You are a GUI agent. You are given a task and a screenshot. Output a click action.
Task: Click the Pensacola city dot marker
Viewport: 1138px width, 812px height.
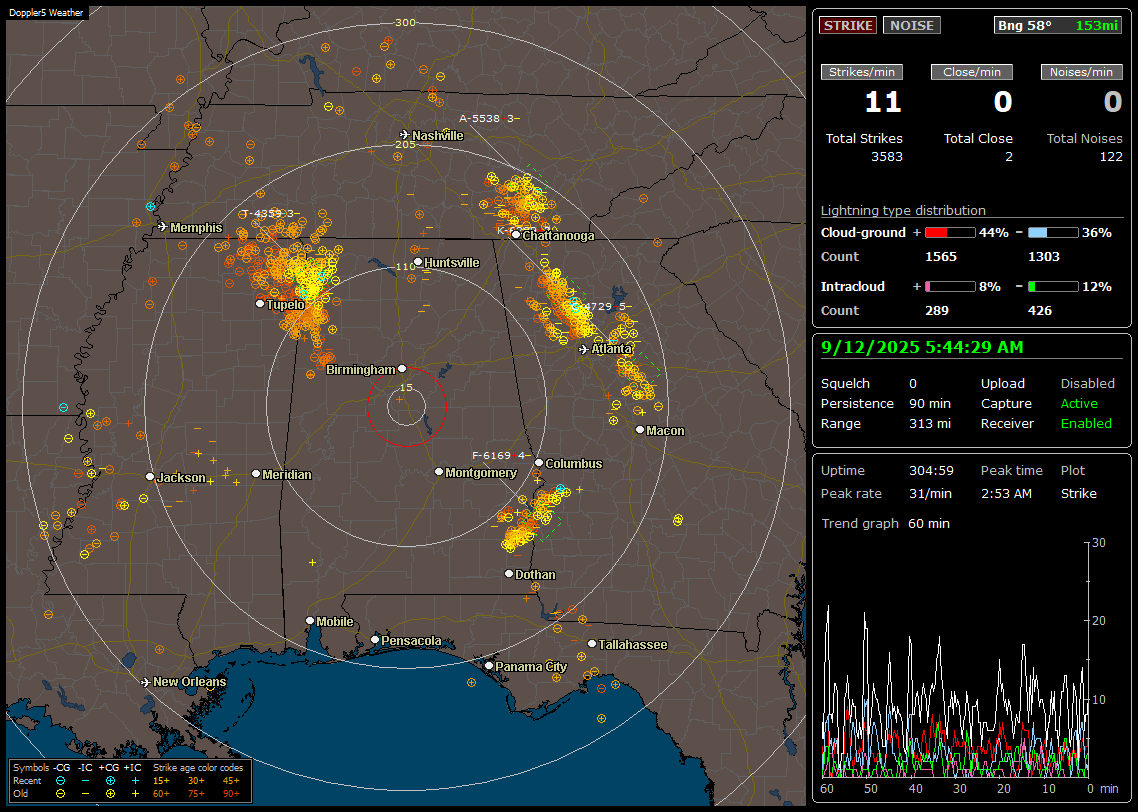tap(375, 640)
